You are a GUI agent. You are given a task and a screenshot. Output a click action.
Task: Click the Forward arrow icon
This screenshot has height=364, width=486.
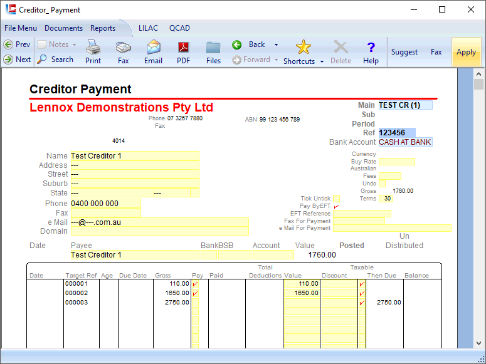(x=237, y=60)
